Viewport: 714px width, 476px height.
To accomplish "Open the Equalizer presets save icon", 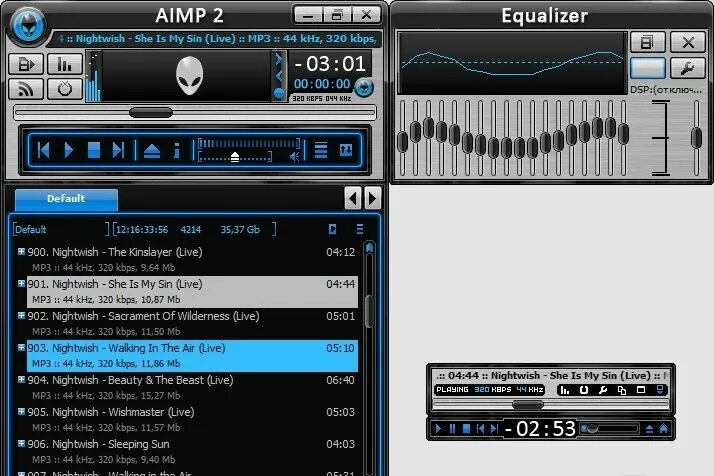I will (648, 42).
